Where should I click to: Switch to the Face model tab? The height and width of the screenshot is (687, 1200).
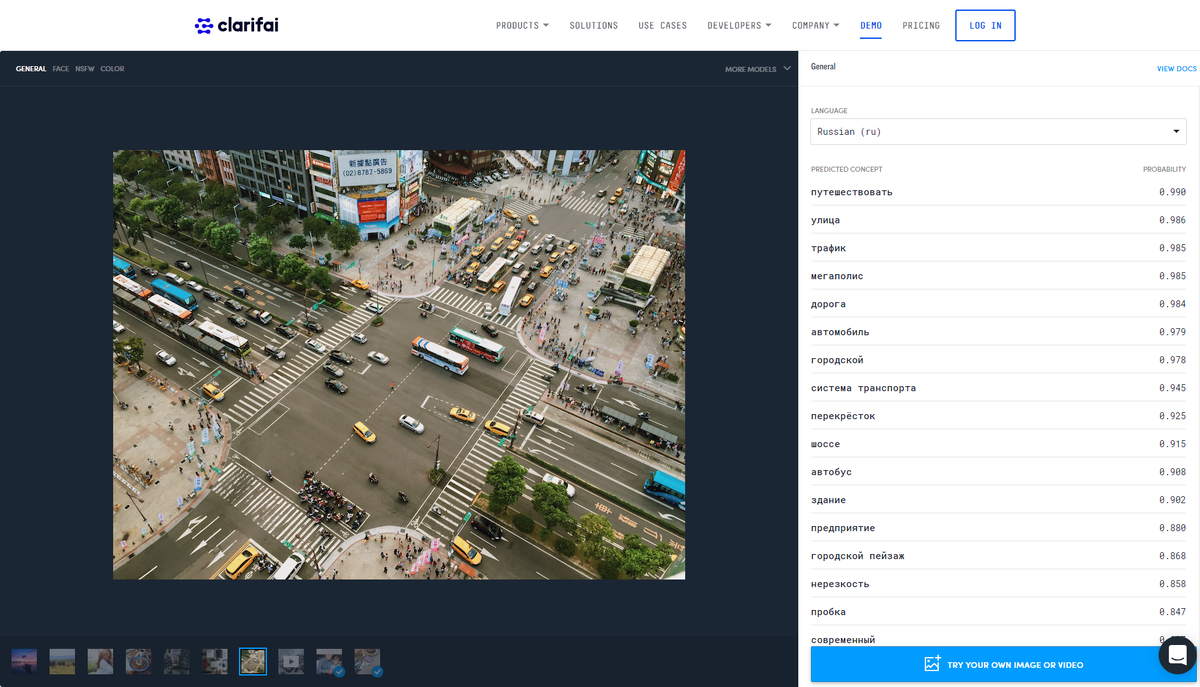coord(61,69)
